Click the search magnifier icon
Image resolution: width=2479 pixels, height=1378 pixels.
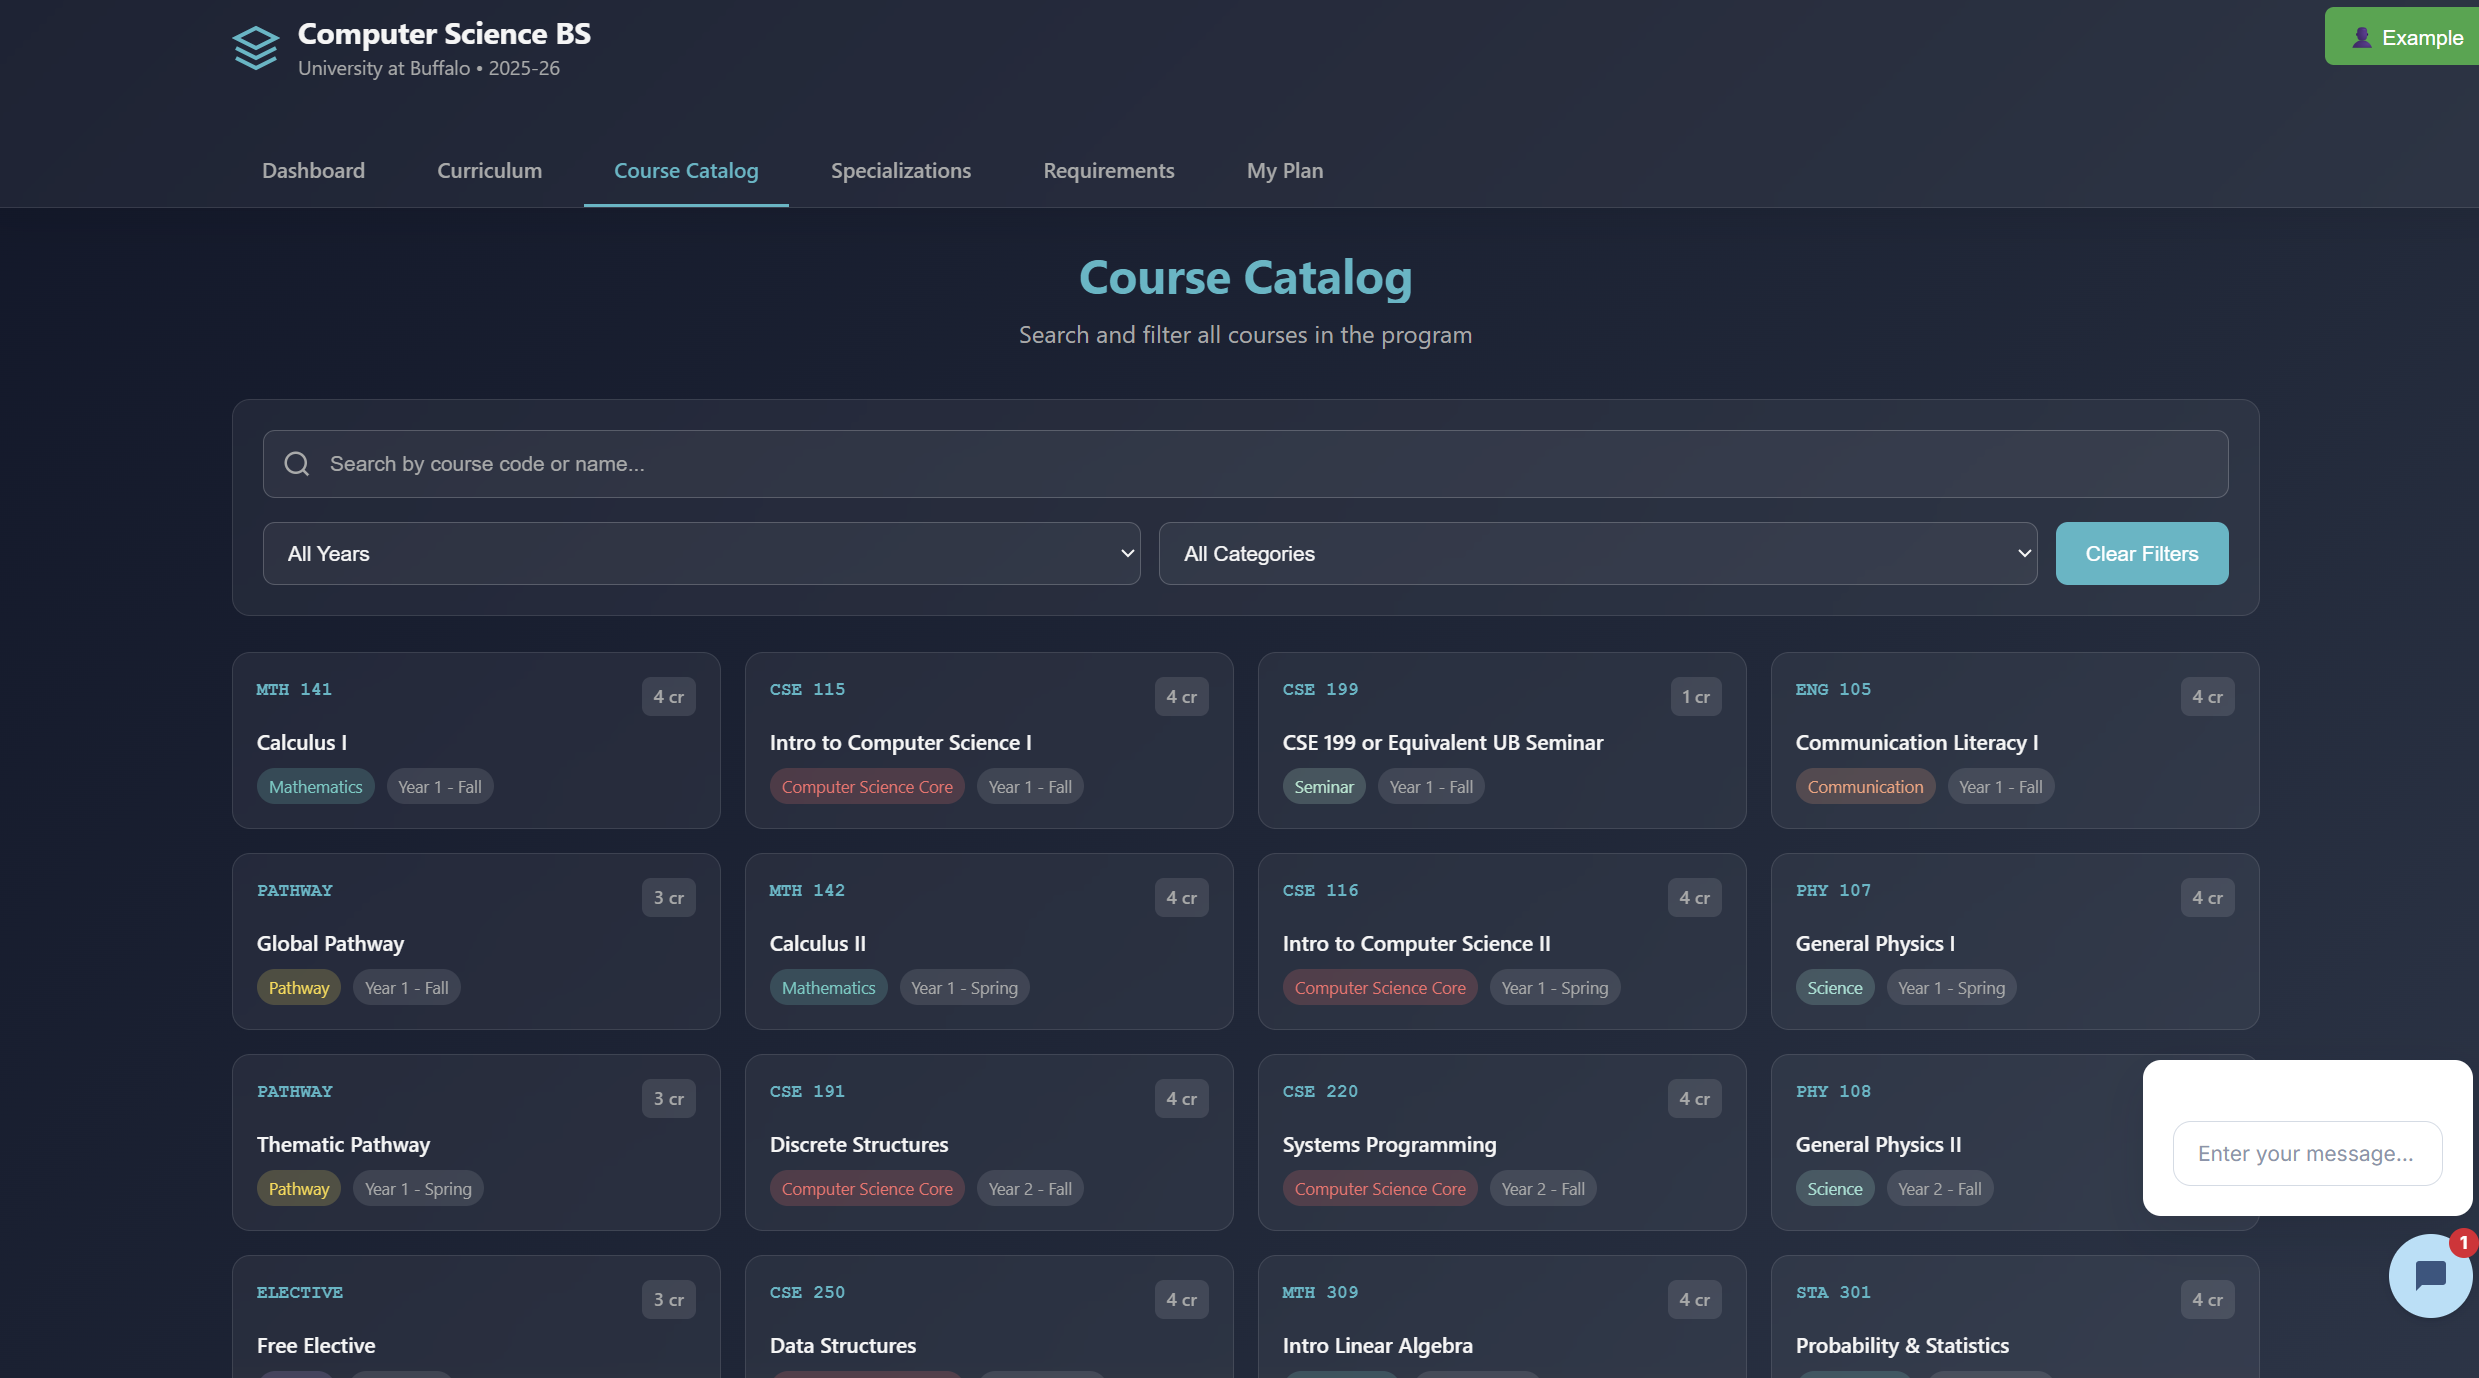pyautogui.click(x=297, y=464)
